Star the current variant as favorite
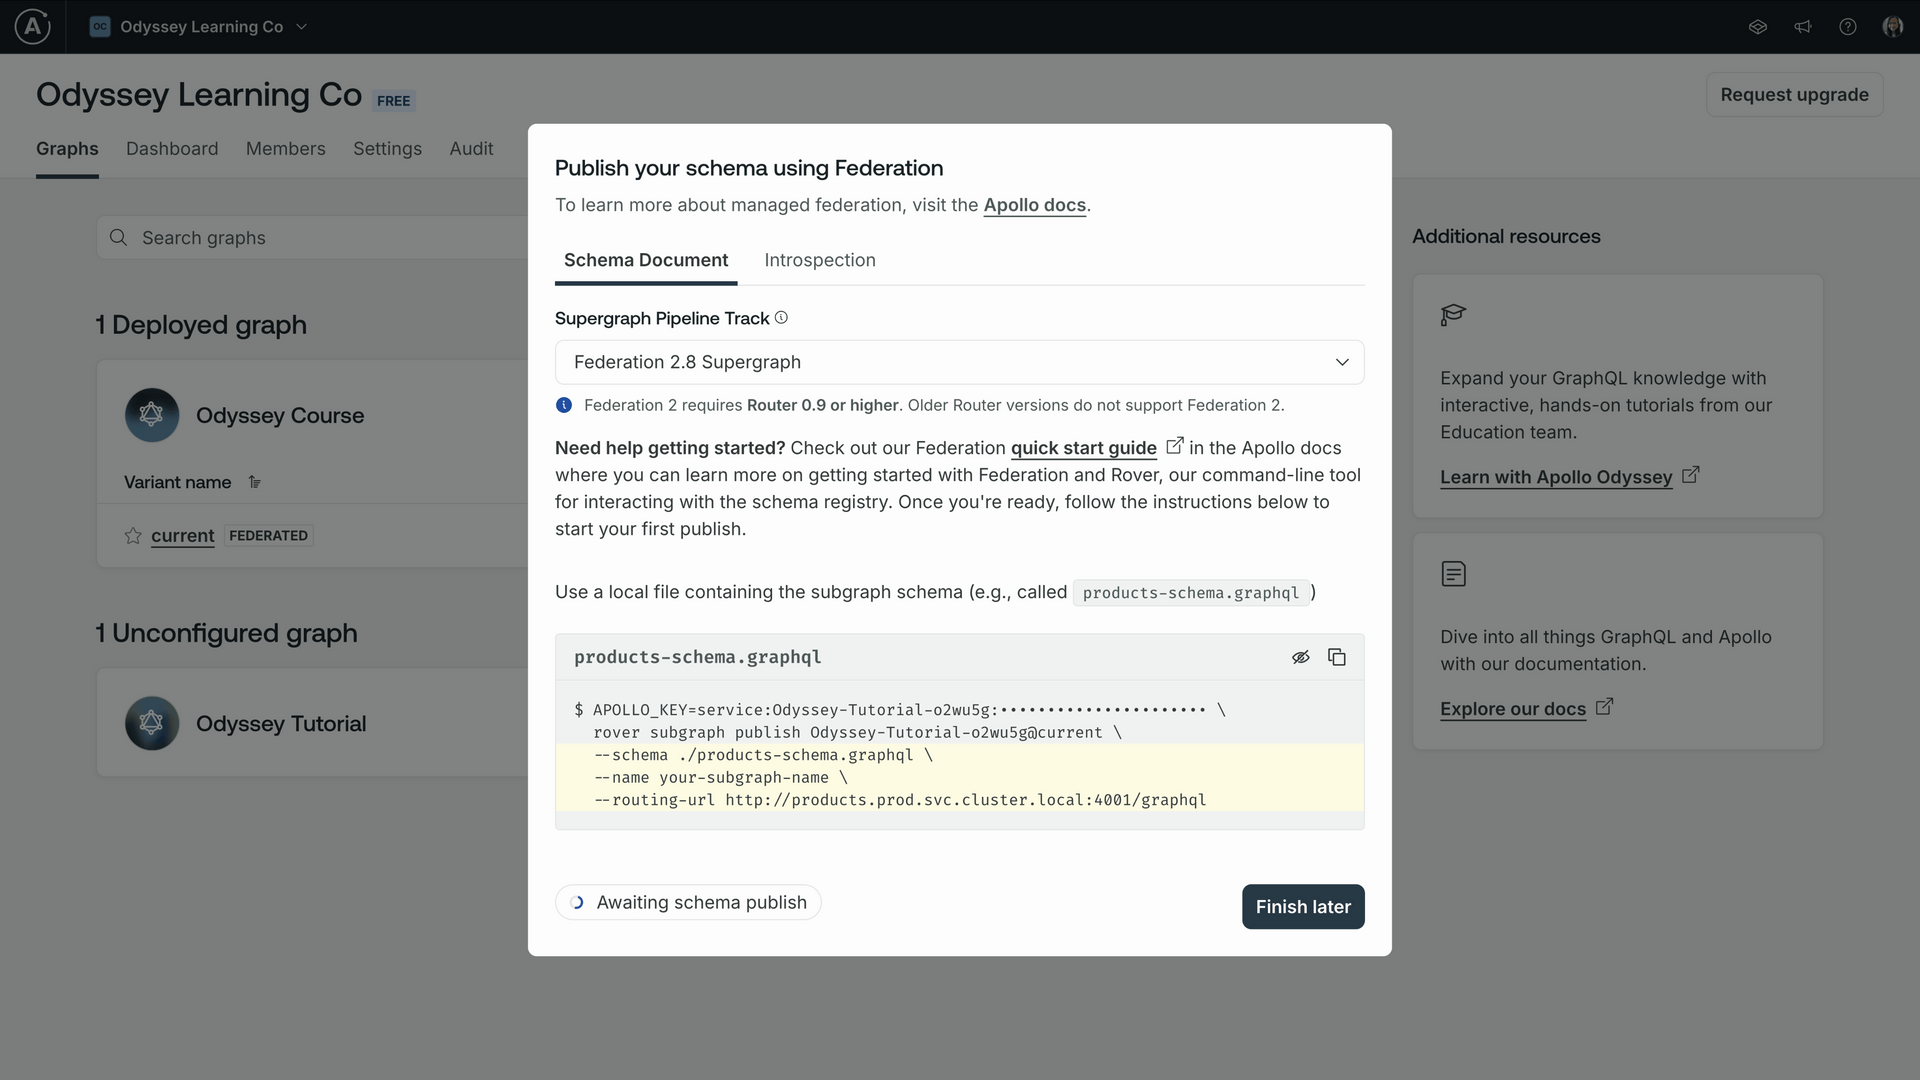 coord(131,536)
